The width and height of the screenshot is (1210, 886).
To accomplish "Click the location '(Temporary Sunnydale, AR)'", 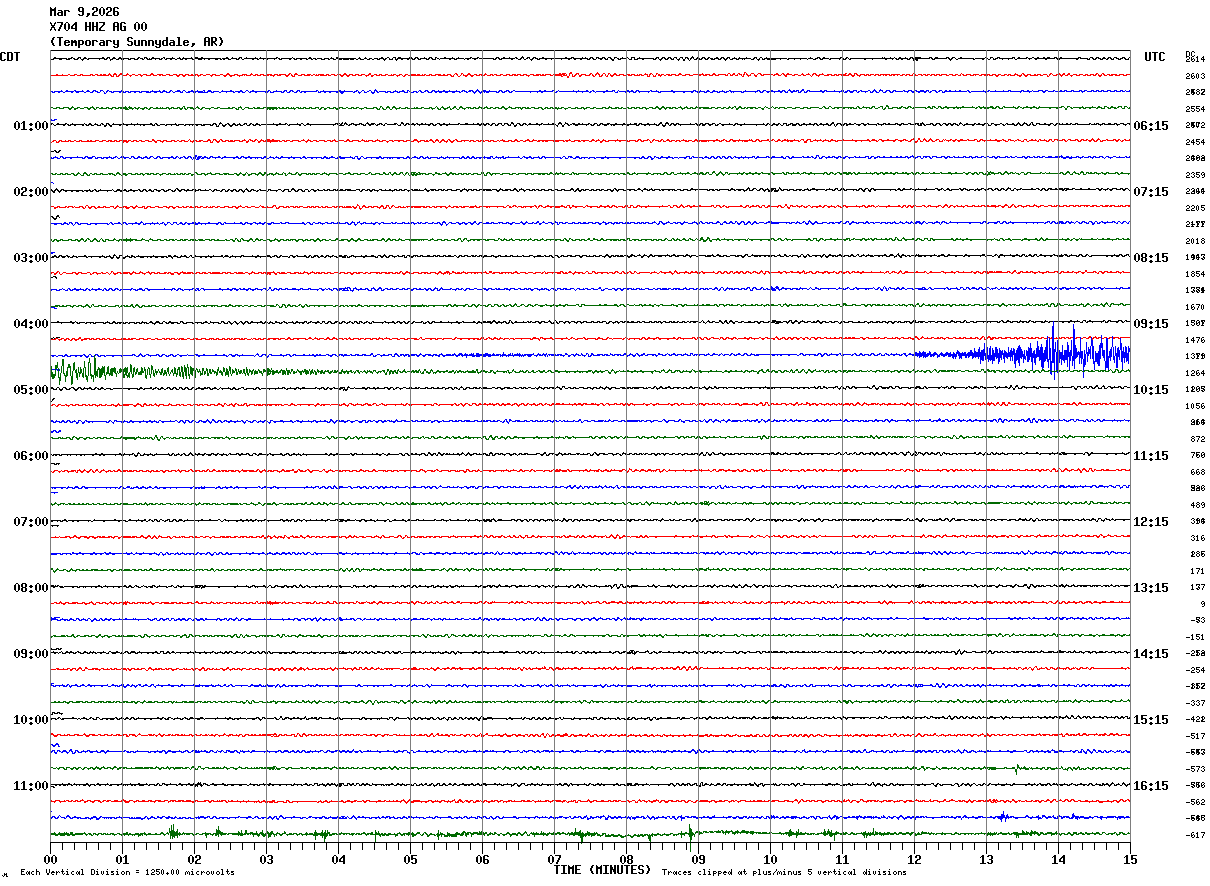I will pos(137,42).
